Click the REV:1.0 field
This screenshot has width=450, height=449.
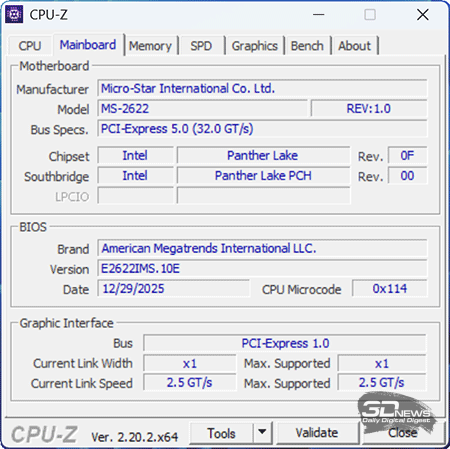(369, 109)
